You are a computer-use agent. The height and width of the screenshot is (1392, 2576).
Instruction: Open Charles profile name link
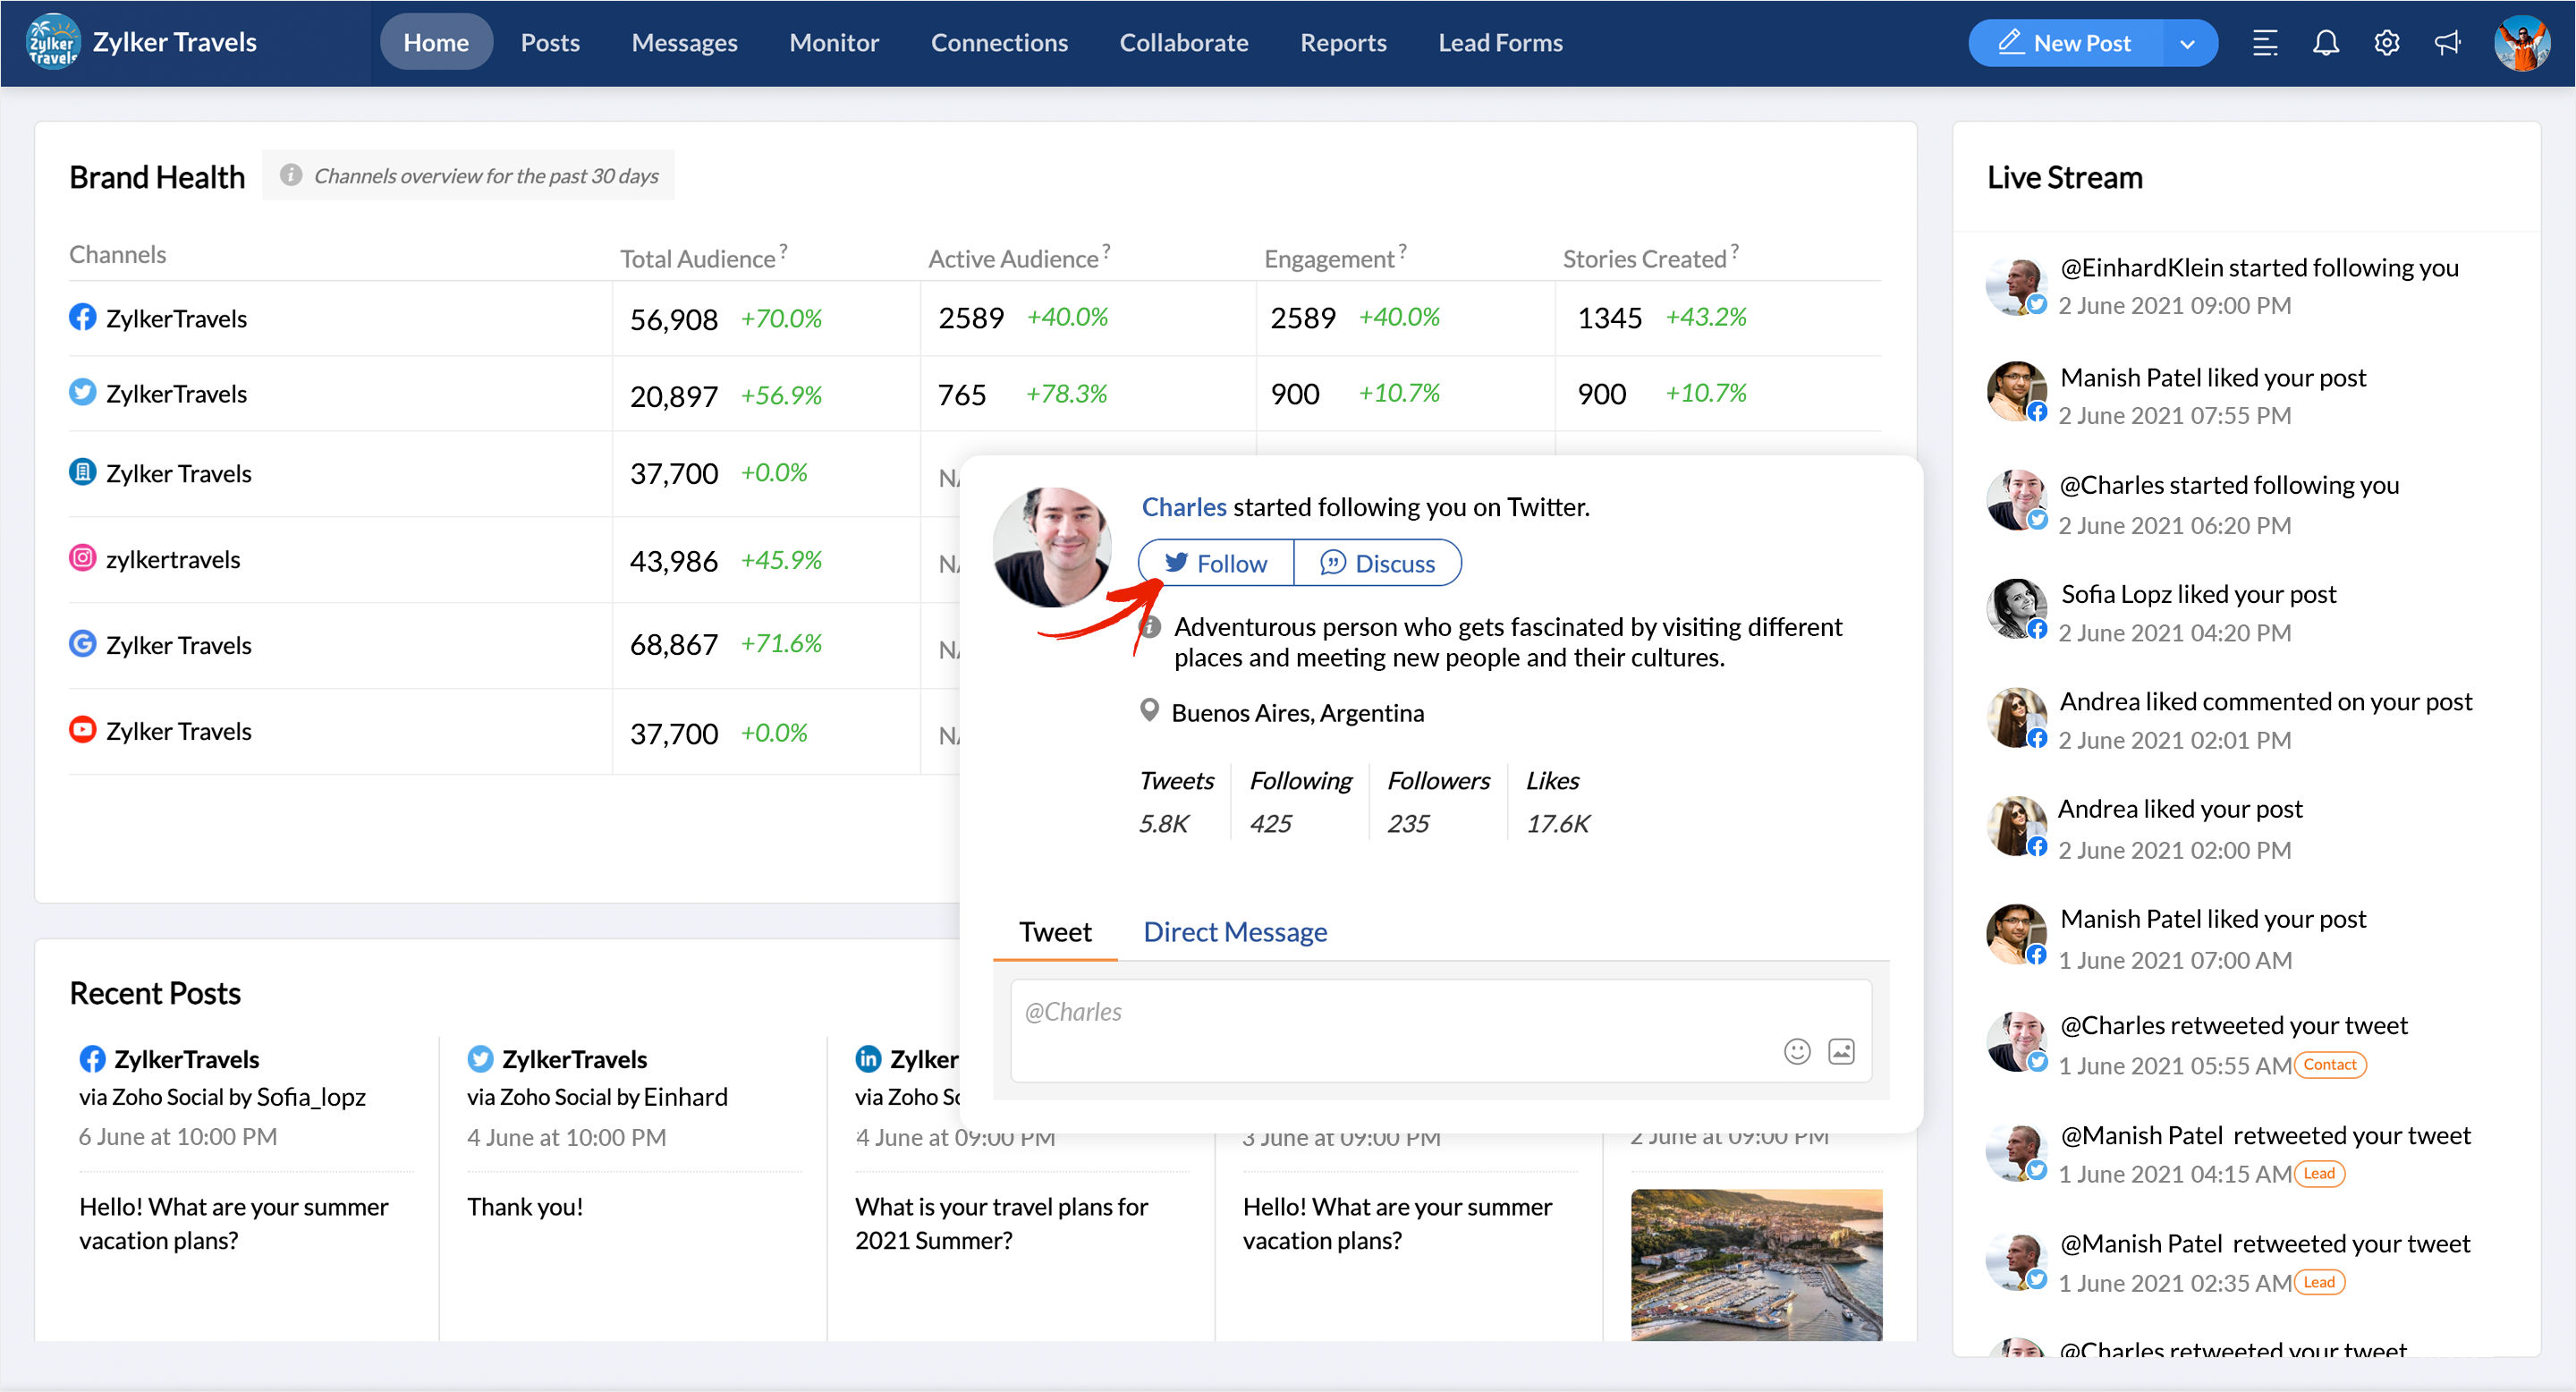1183,507
